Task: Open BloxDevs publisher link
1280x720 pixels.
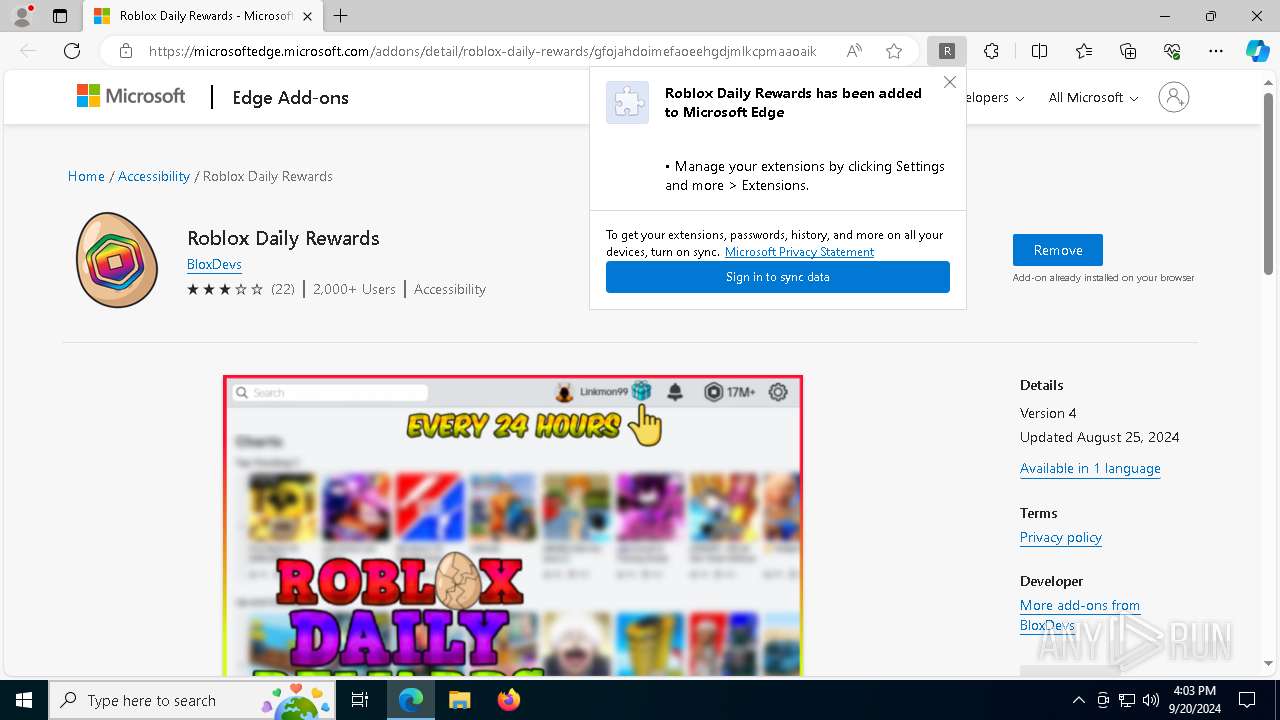Action: [214, 264]
